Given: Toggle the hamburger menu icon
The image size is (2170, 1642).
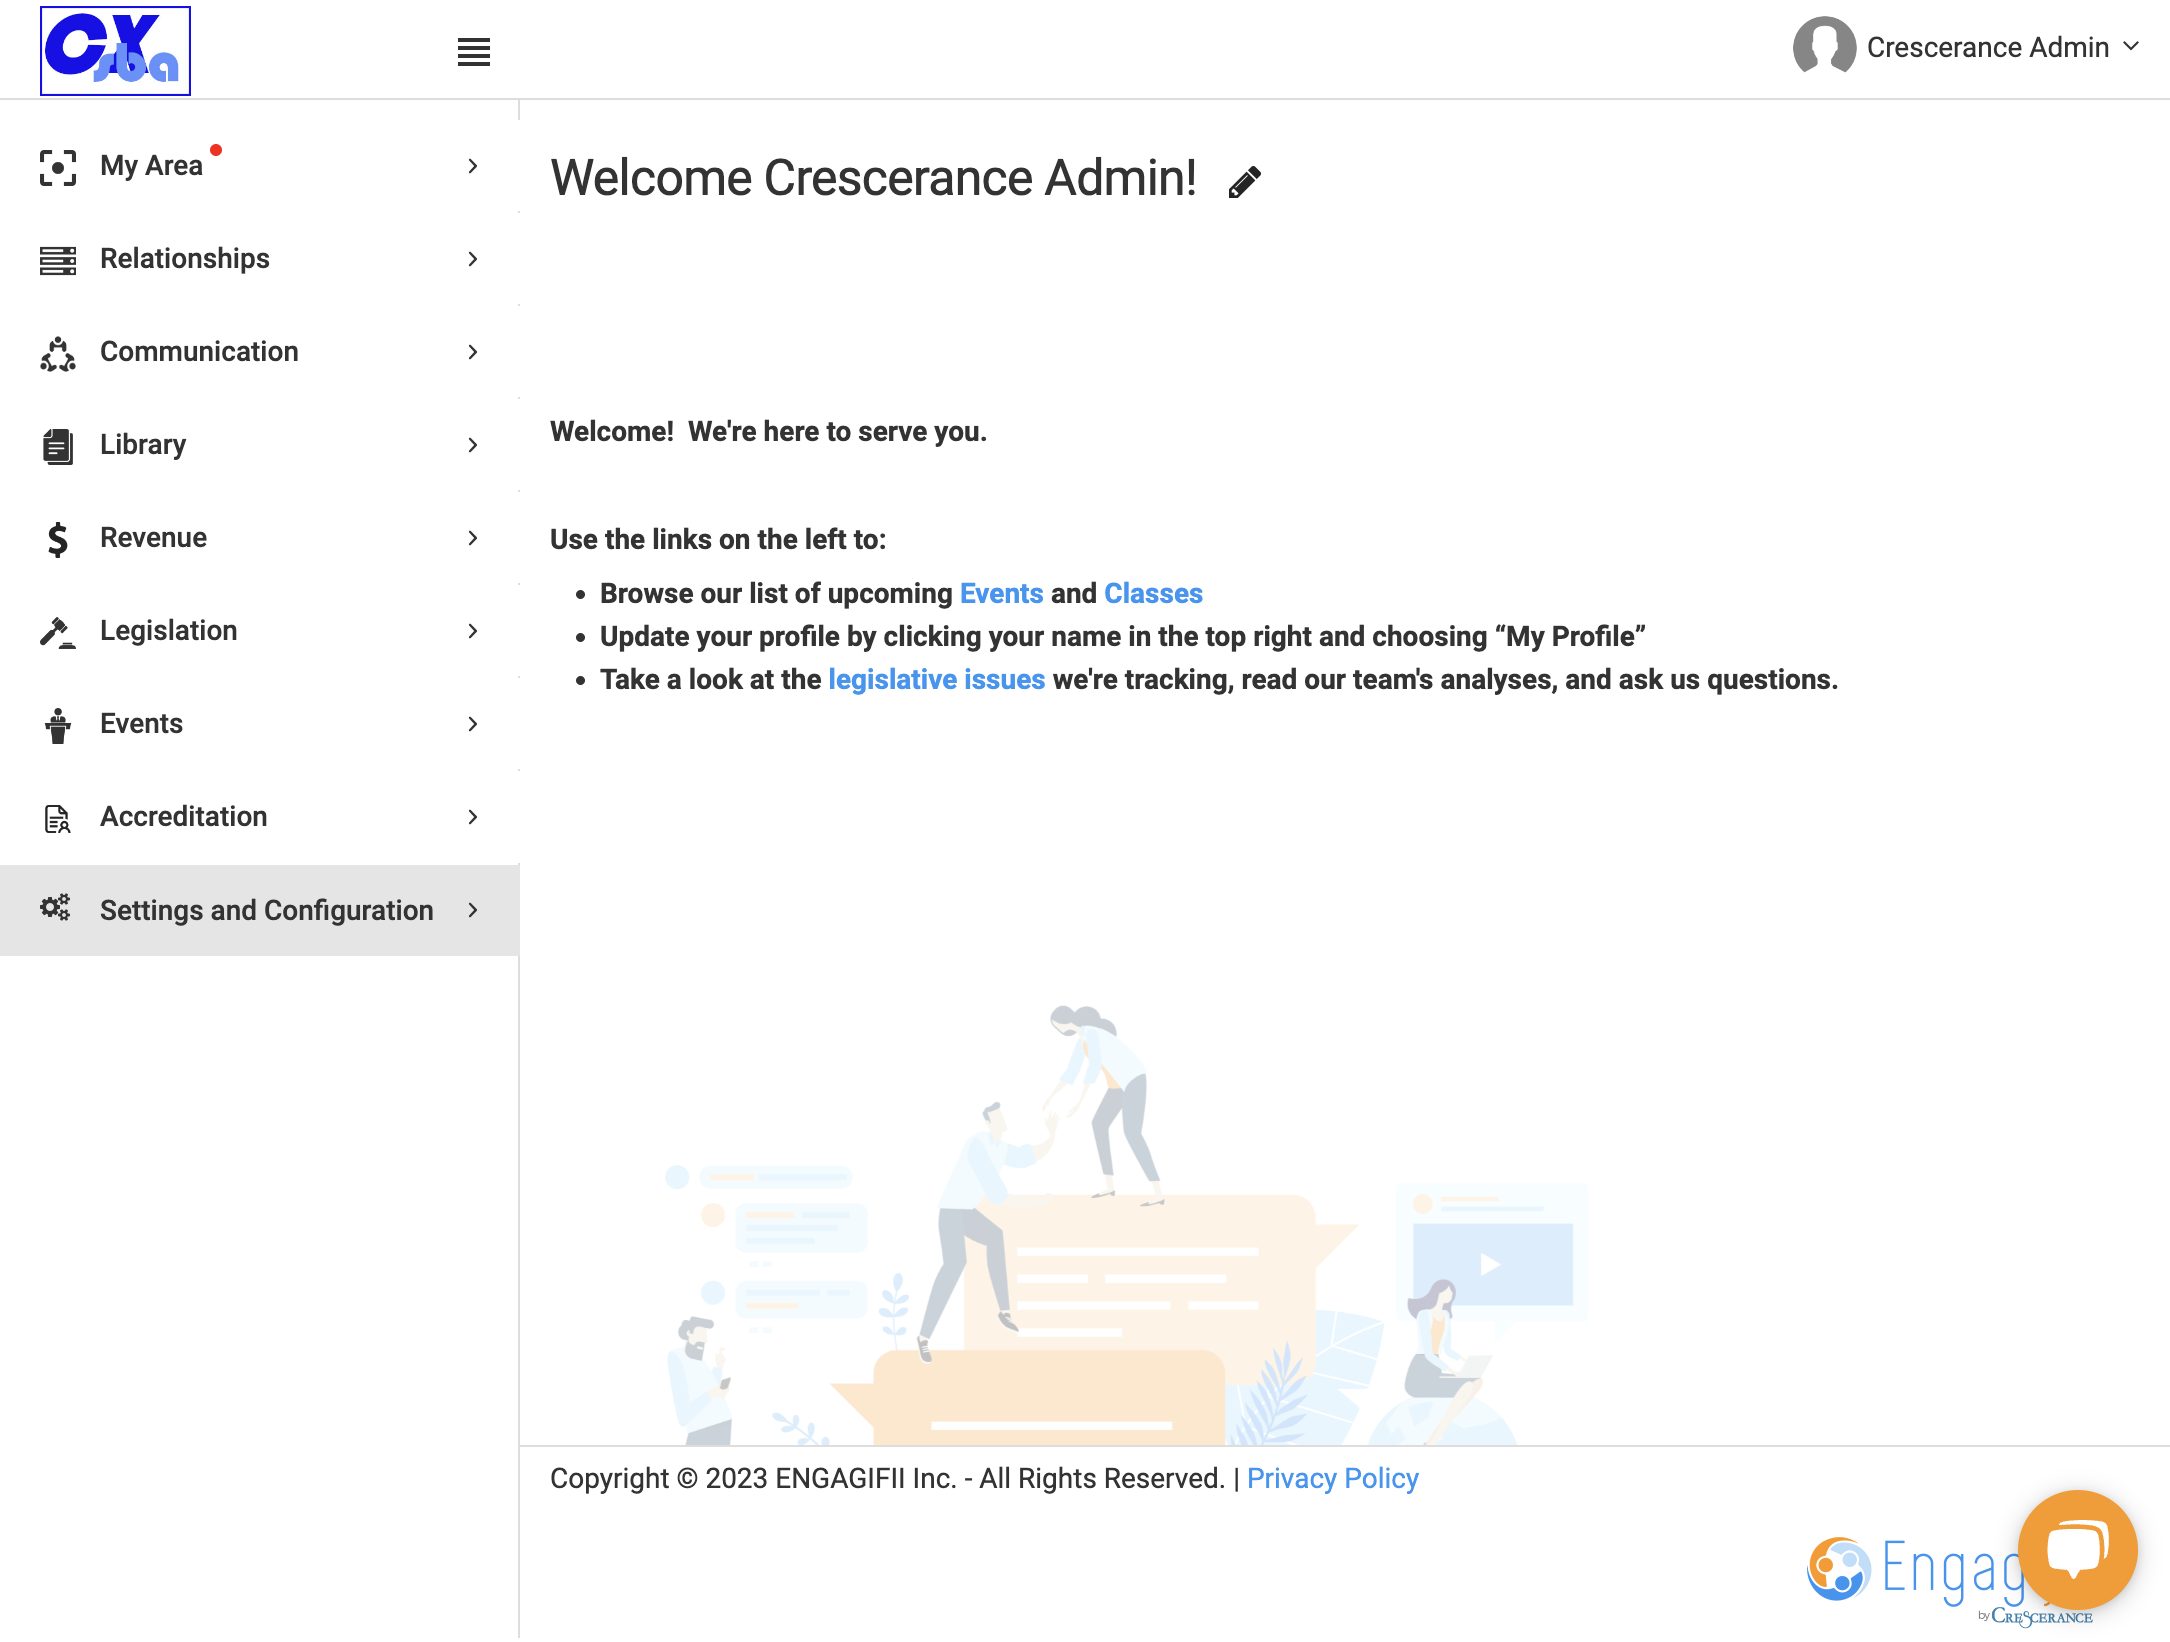Looking at the screenshot, I should click(x=474, y=52).
